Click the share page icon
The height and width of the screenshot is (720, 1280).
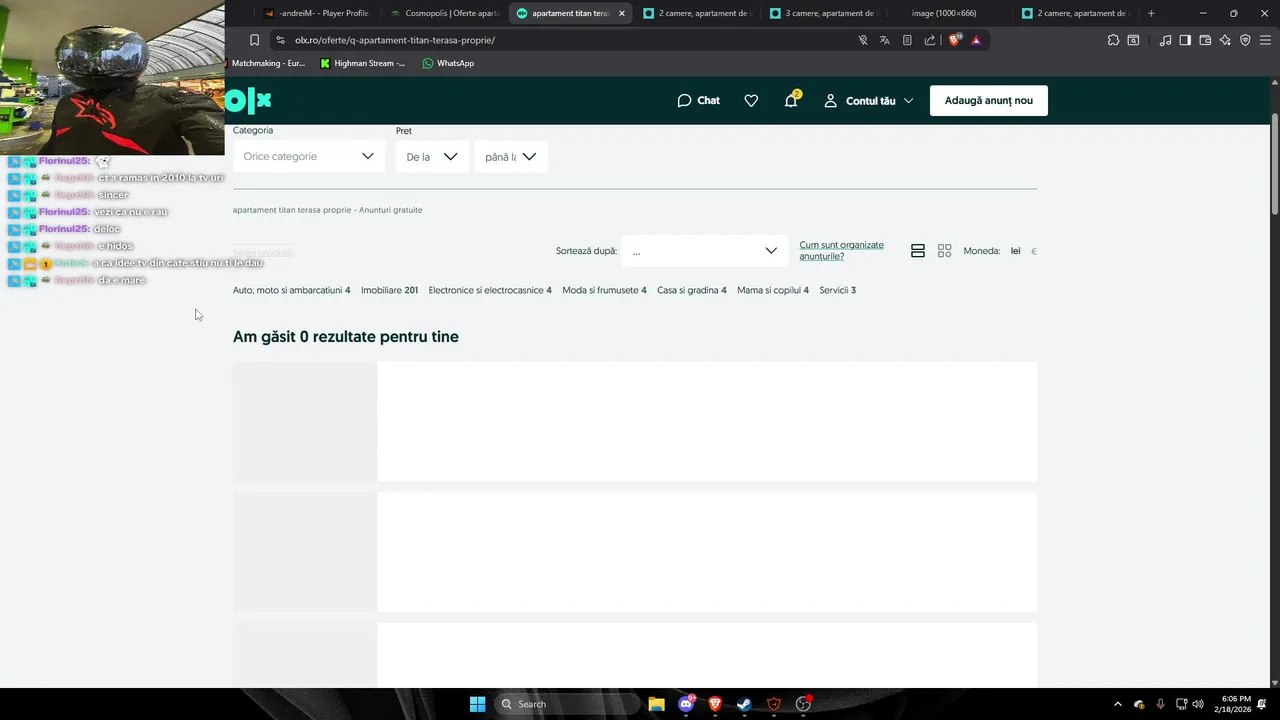pyautogui.click(x=930, y=40)
